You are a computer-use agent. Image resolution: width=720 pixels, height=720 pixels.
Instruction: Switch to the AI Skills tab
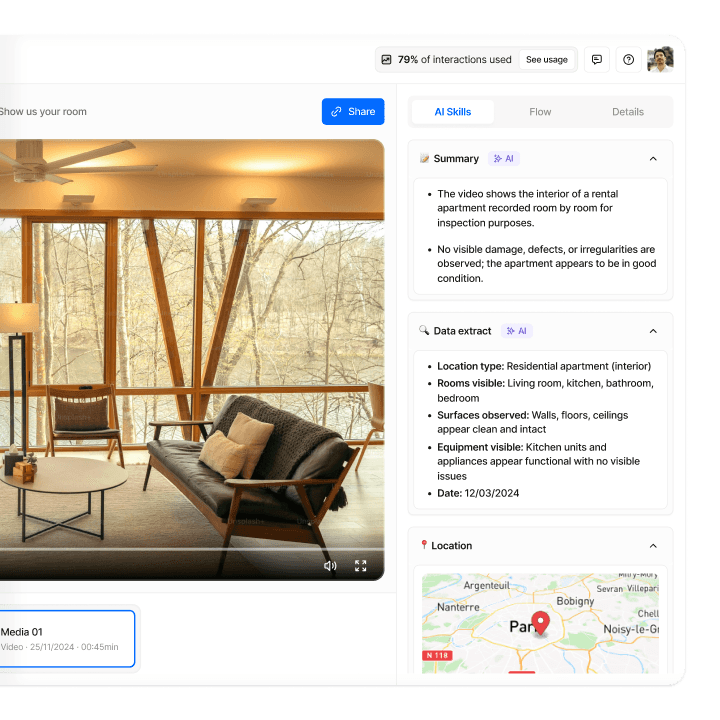click(x=453, y=112)
